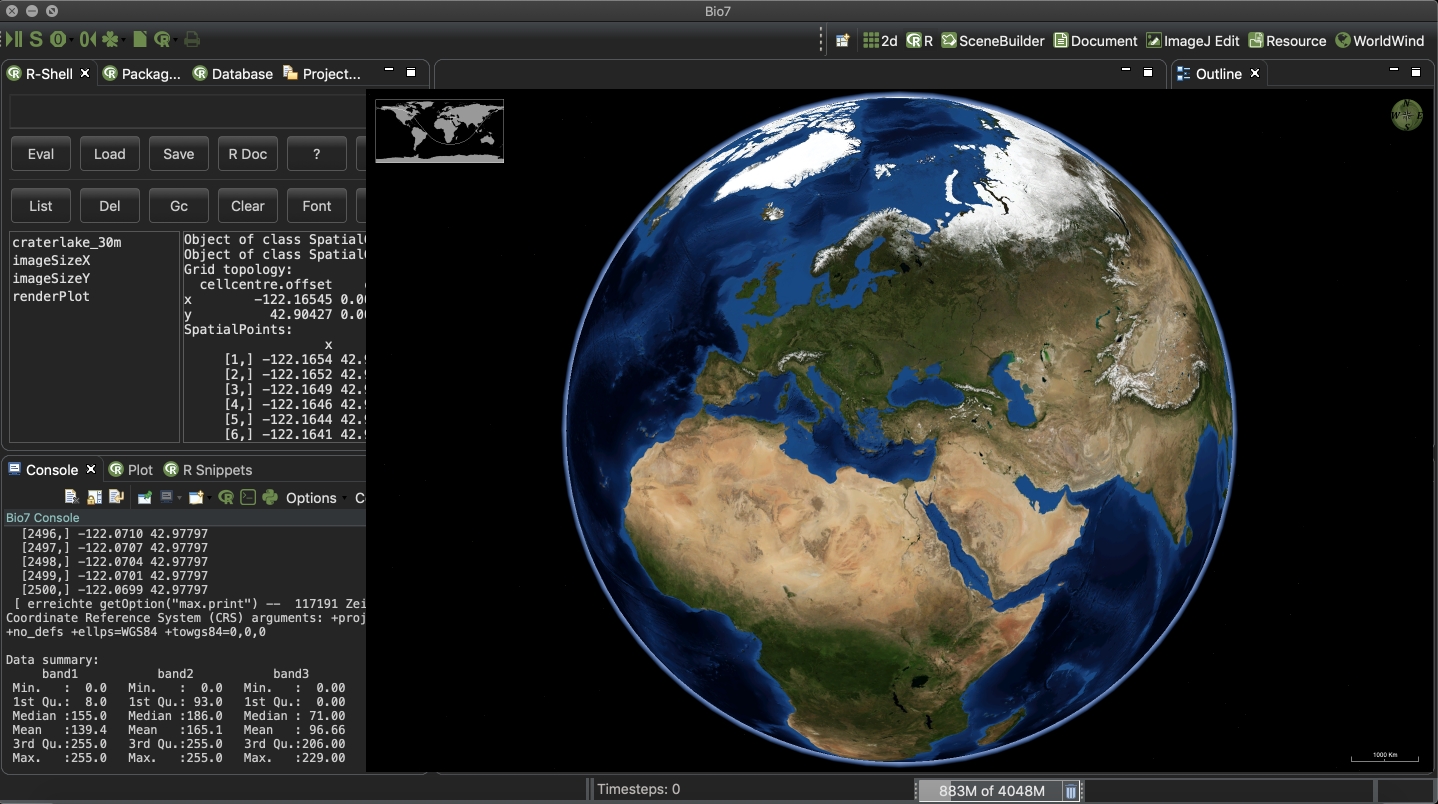1438x804 pixels.
Task: Open the WorldWind perspective
Action: [x=1379, y=41]
